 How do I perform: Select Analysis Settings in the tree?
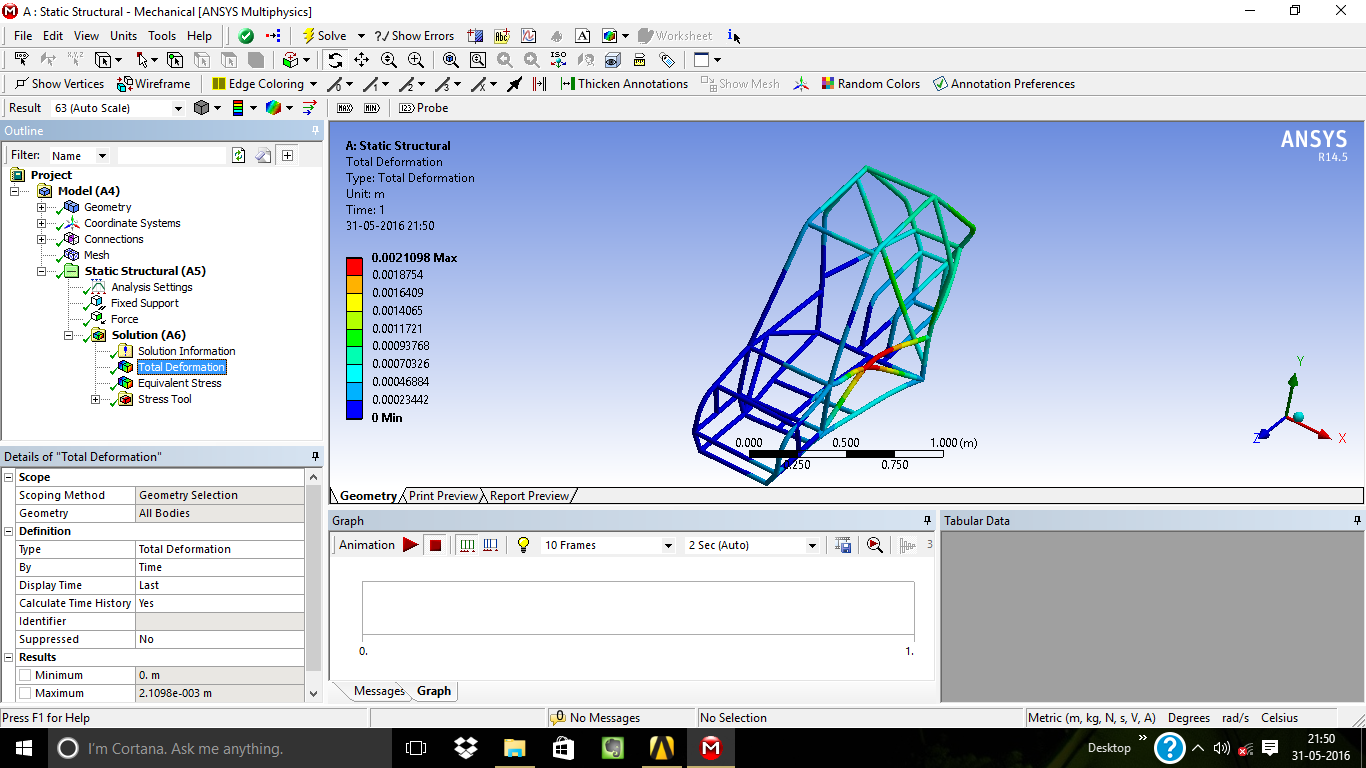pos(152,287)
